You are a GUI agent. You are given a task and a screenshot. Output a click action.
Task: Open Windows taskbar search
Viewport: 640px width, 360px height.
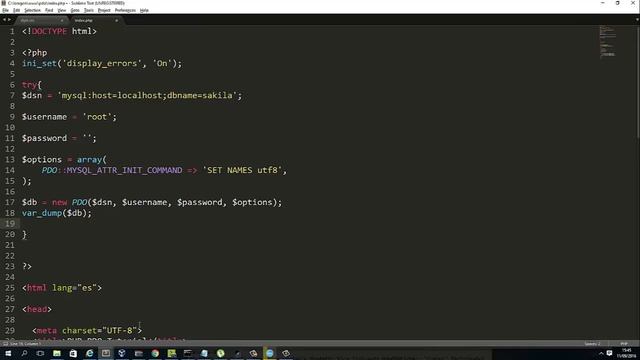tap(24, 353)
